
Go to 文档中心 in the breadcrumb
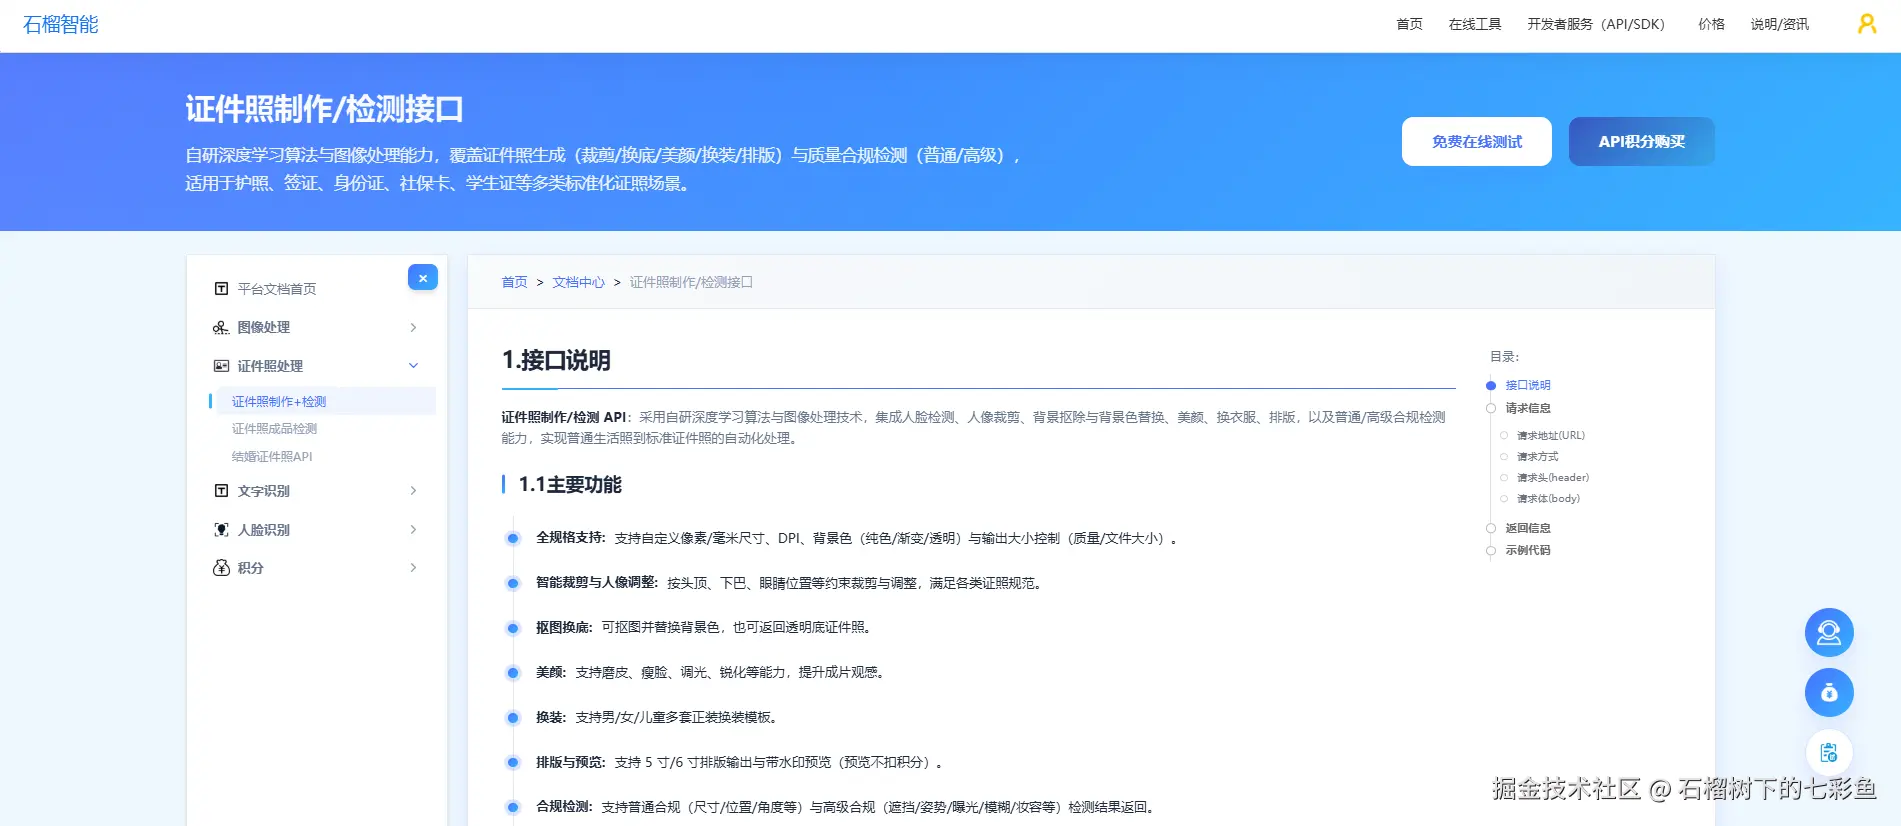578,283
